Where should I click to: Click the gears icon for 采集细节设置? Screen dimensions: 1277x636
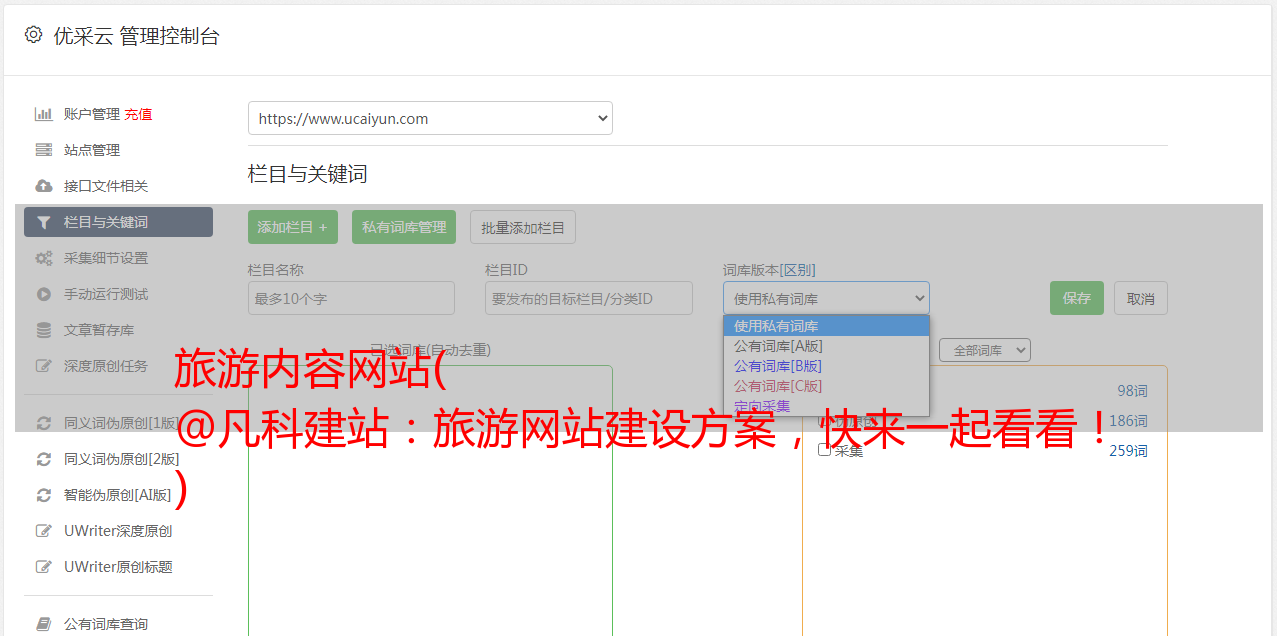click(x=44, y=258)
